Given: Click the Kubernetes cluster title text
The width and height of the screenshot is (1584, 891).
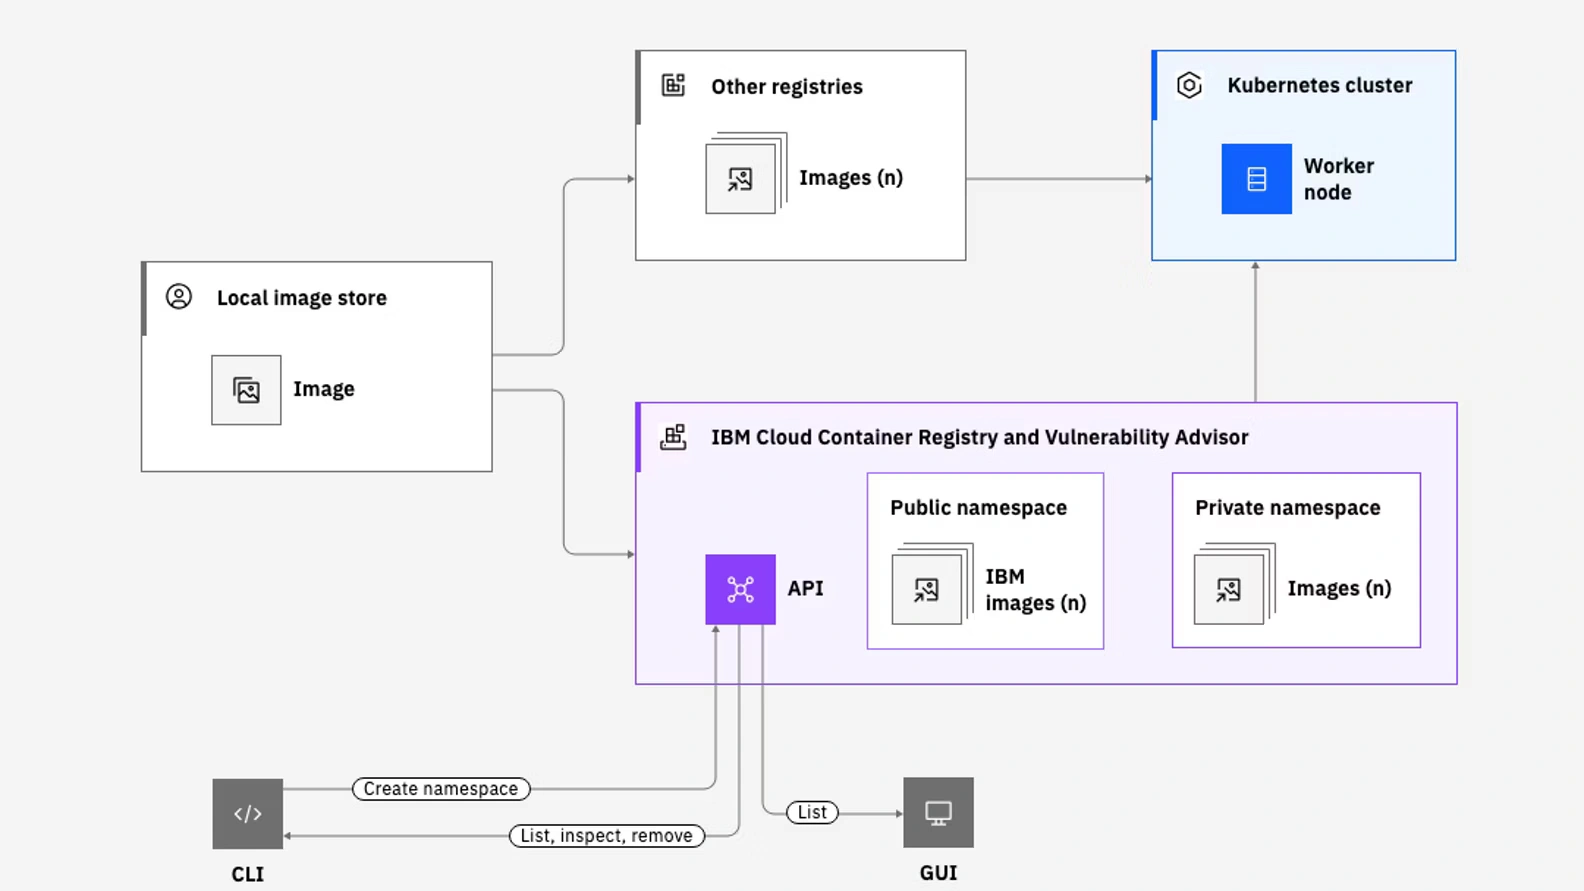Looking at the screenshot, I should click(1319, 86).
